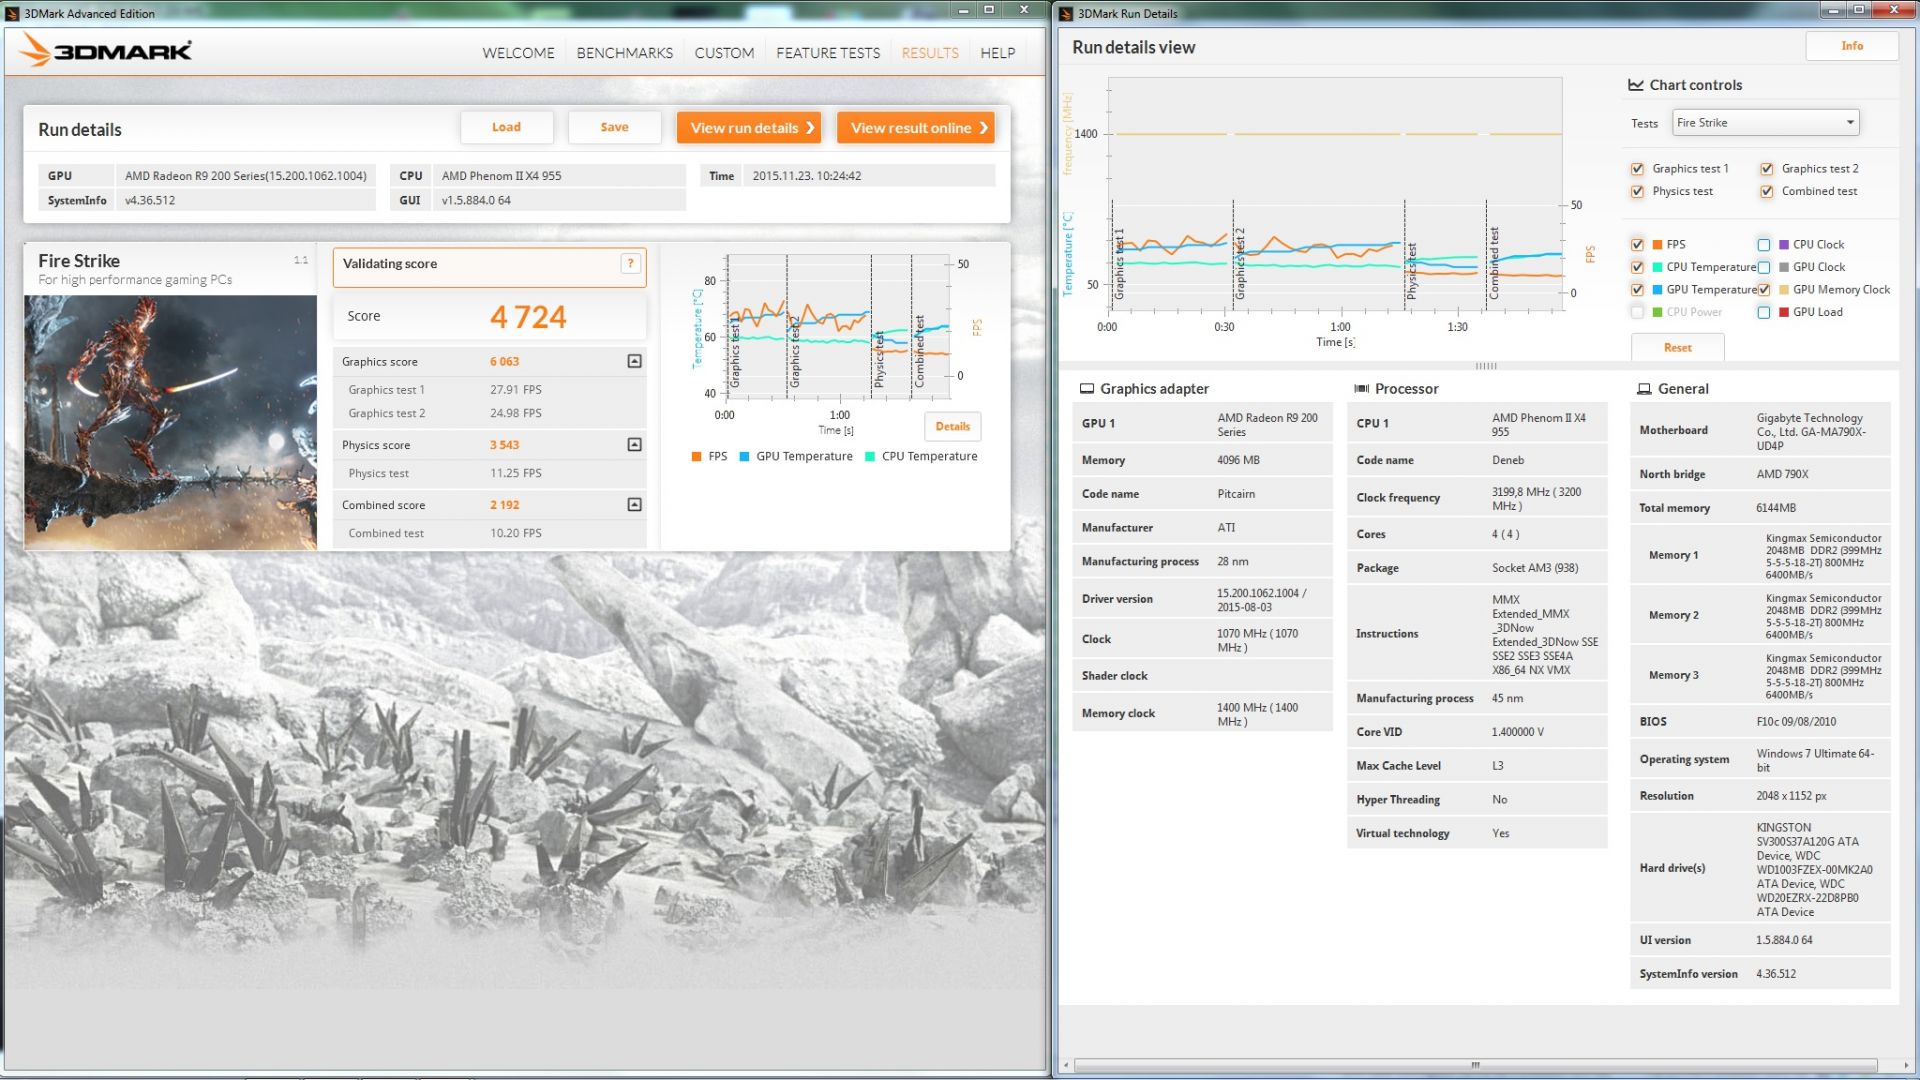Open the Tests dropdown showing Fire Strike
Image resolution: width=1920 pixels, height=1080 pixels.
coord(1765,123)
